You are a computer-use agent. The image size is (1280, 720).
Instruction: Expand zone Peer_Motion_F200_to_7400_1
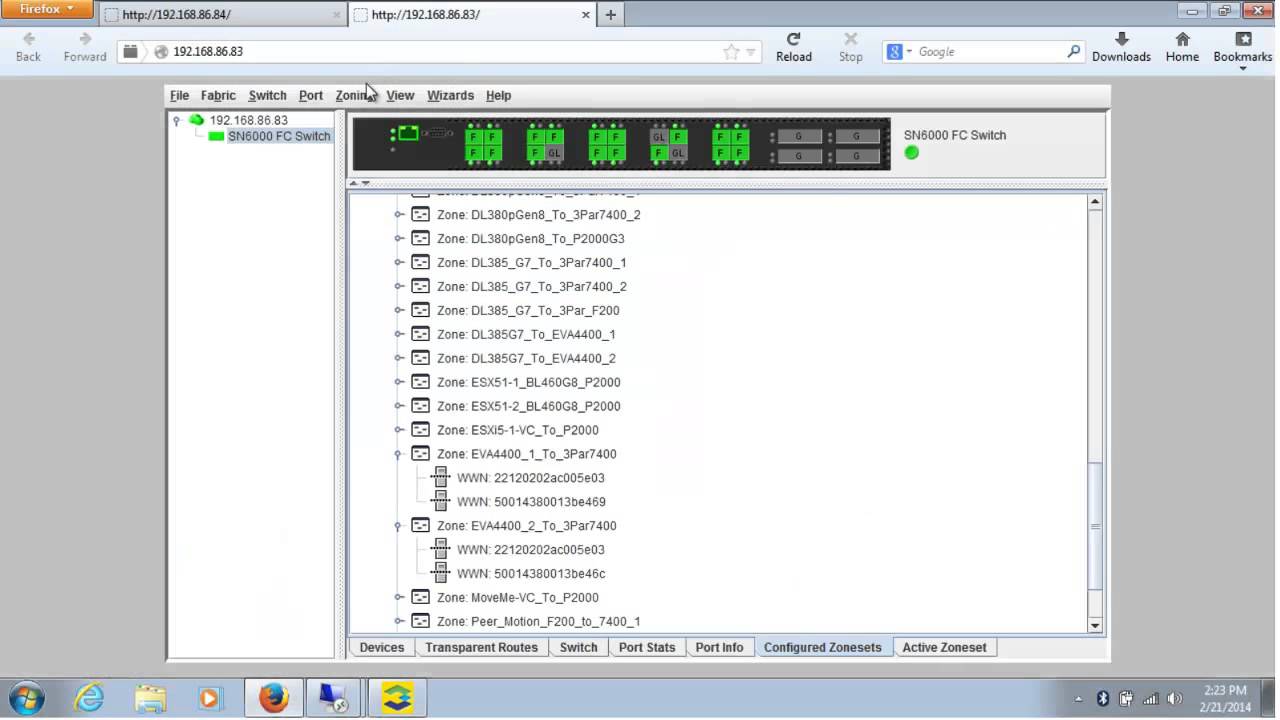tap(399, 622)
